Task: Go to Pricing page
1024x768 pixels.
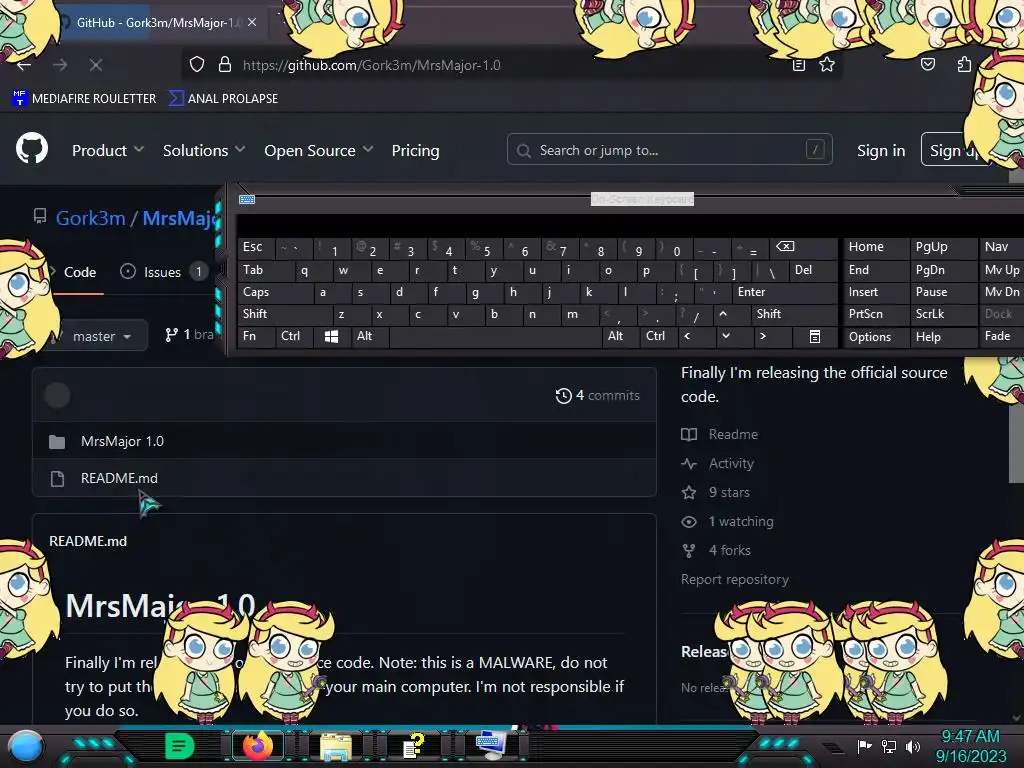Action: (x=415, y=150)
